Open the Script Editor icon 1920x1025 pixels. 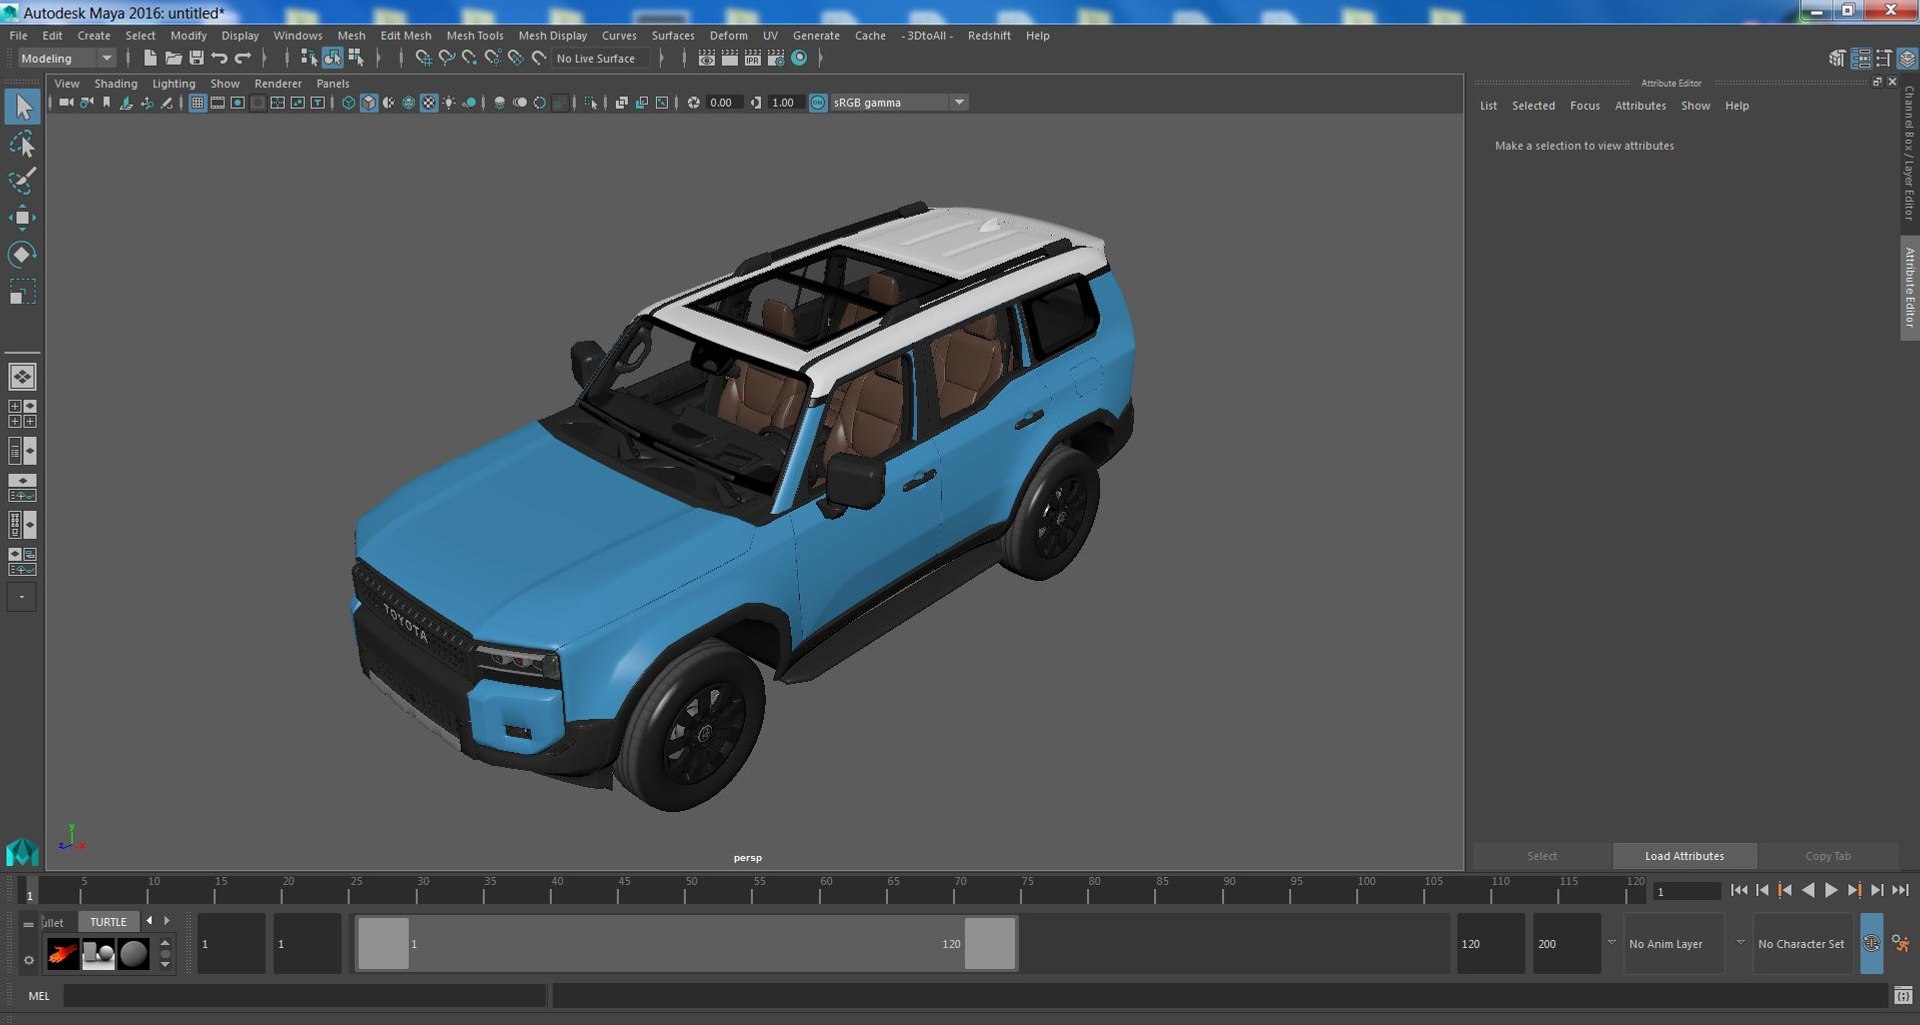(1903, 995)
